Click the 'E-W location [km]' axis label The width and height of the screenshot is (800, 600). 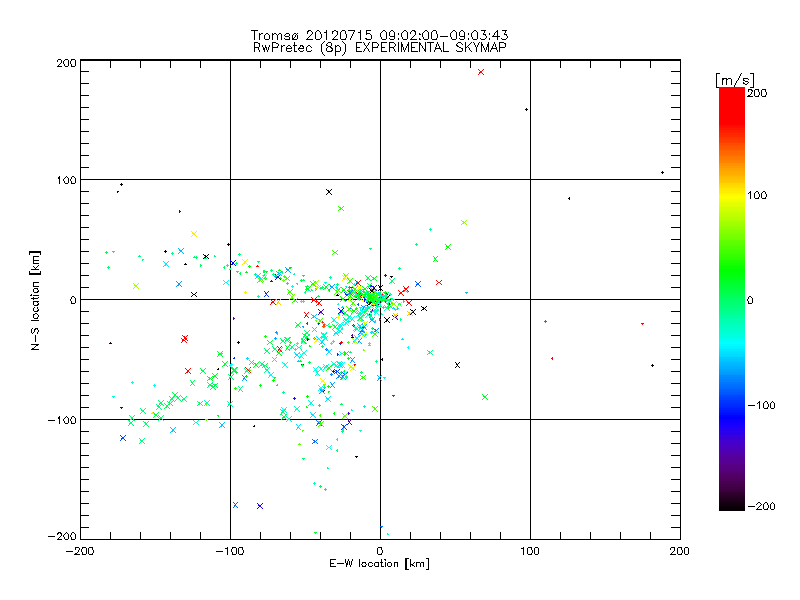(x=379, y=564)
